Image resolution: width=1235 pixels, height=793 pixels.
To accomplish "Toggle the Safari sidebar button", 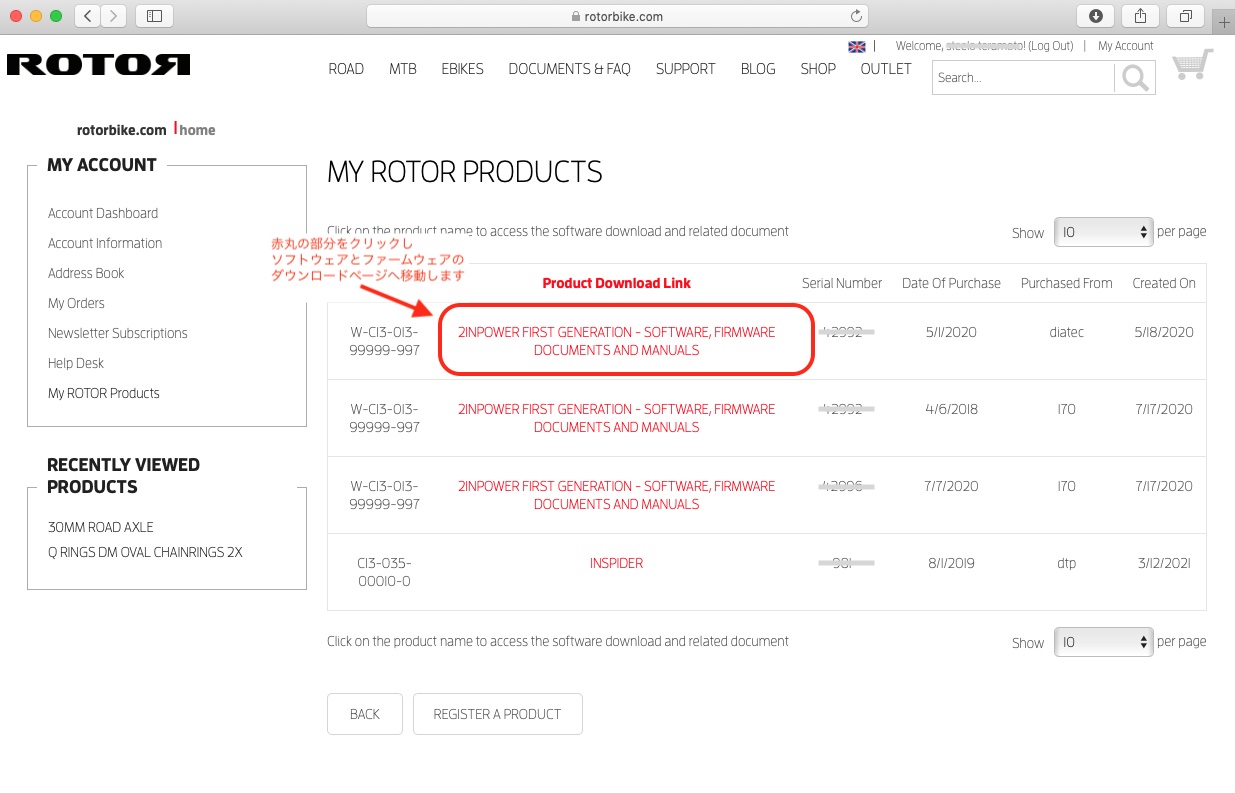I will point(154,16).
